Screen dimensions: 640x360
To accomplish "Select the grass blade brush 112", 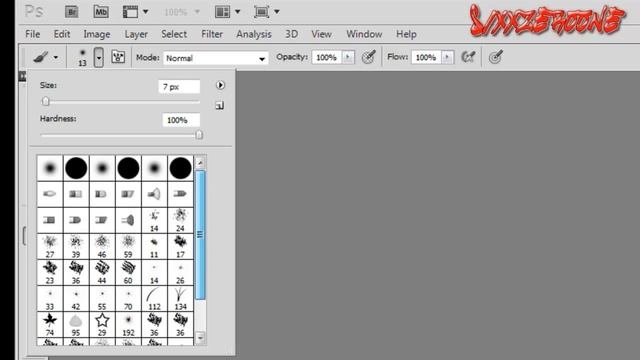I will 154,299.
